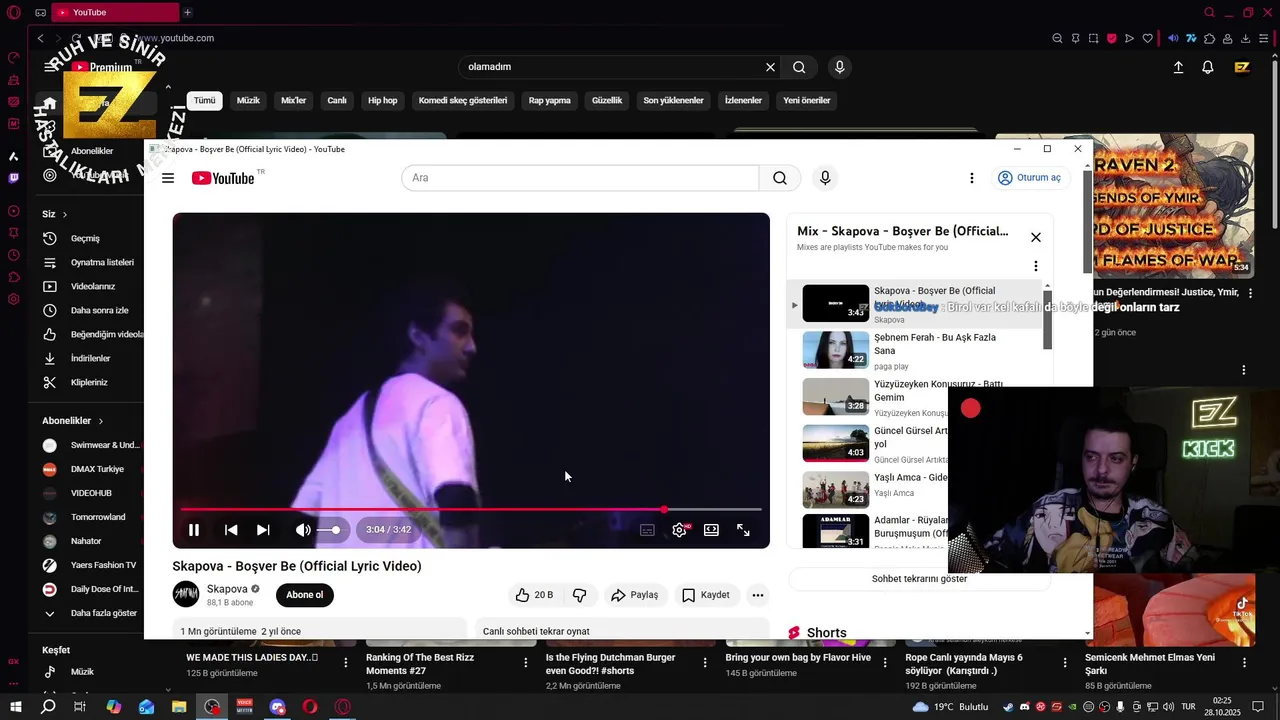Click 'Sohbet tekrarını göster' button
1280x720 pixels.
[919, 579]
